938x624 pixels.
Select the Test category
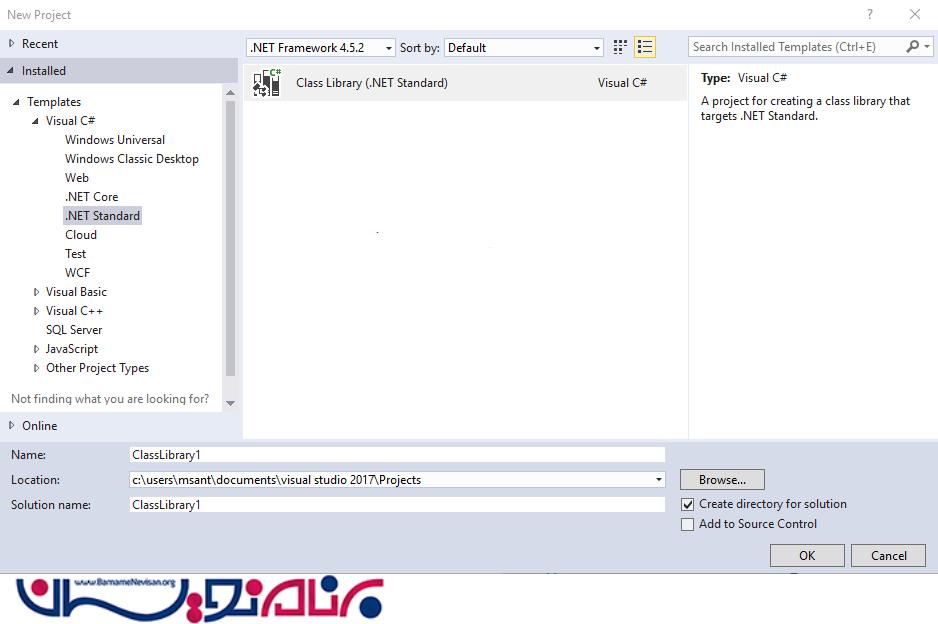(x=75, y=254)
